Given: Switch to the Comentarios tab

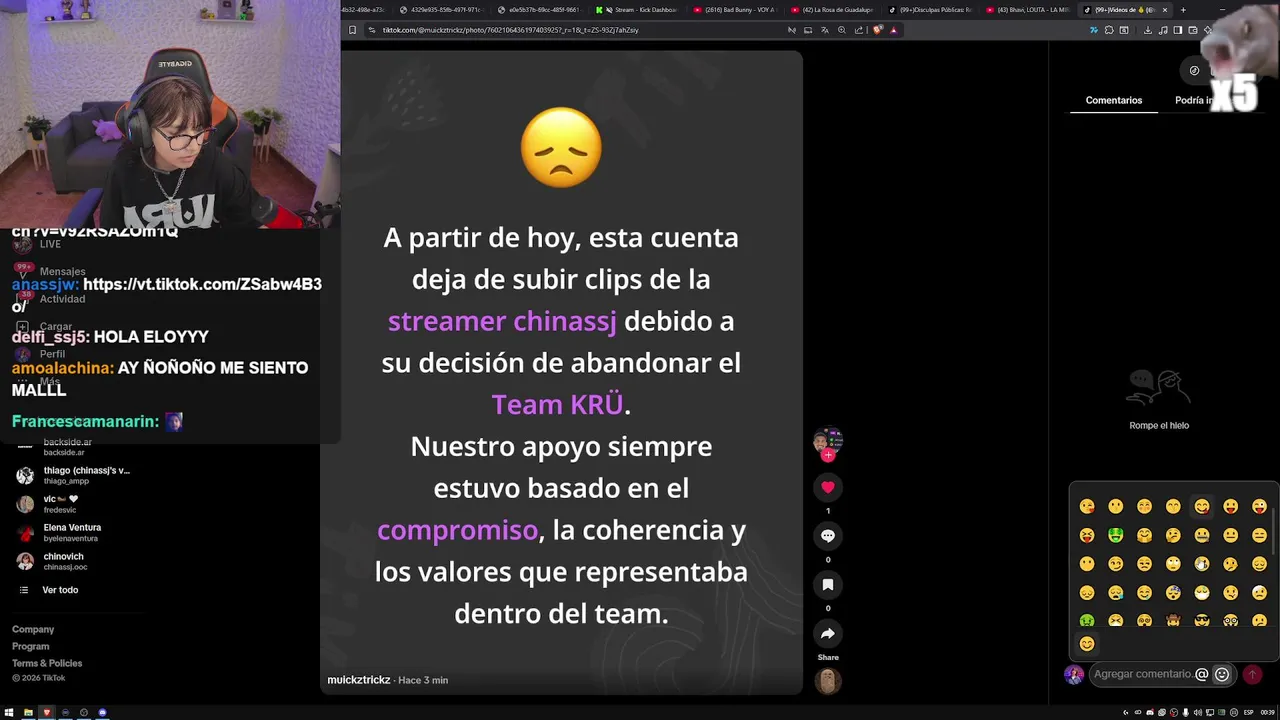Looking at the screenshot, I should [1114, 100].
